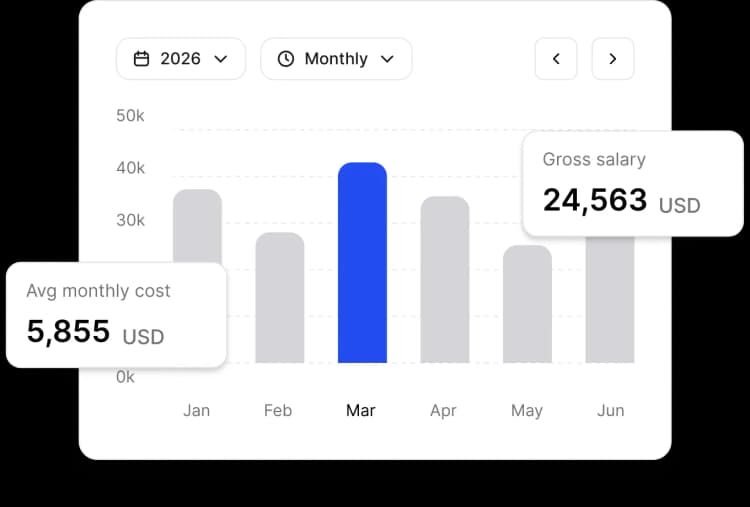750x507 pixels.
Task: Select the gray May bar
Action: pos(527,304)
